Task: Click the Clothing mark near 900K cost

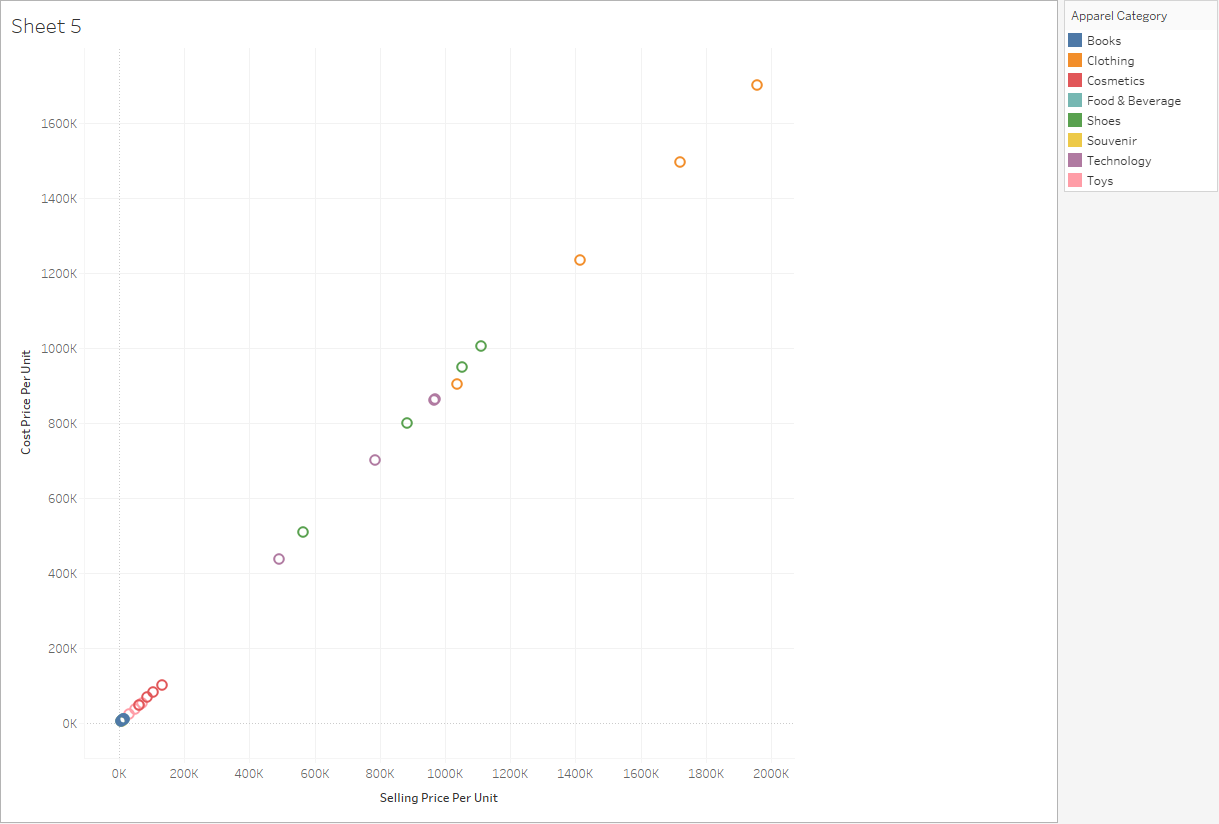Action: (457, 384)
